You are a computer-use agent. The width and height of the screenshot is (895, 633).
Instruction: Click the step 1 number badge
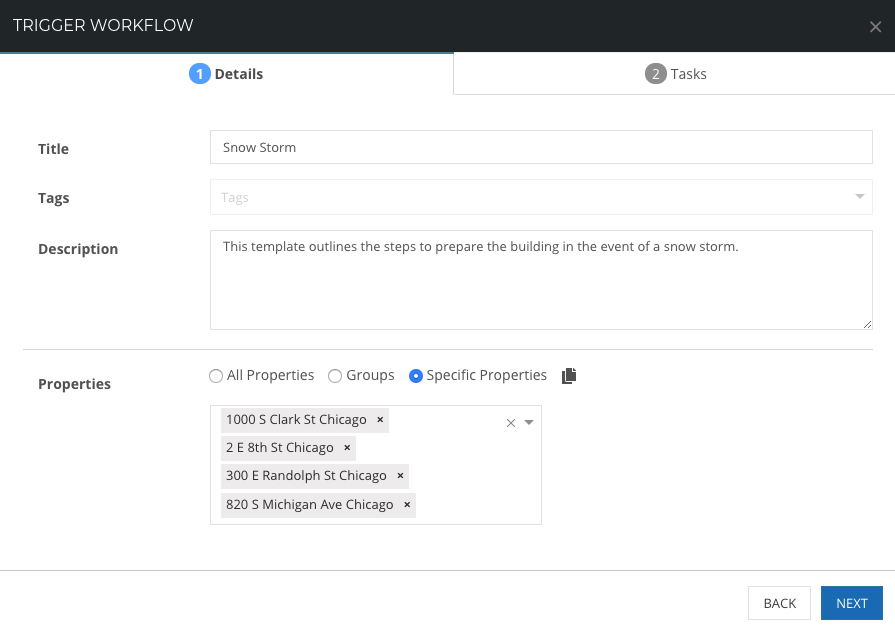tap(200, 74)
